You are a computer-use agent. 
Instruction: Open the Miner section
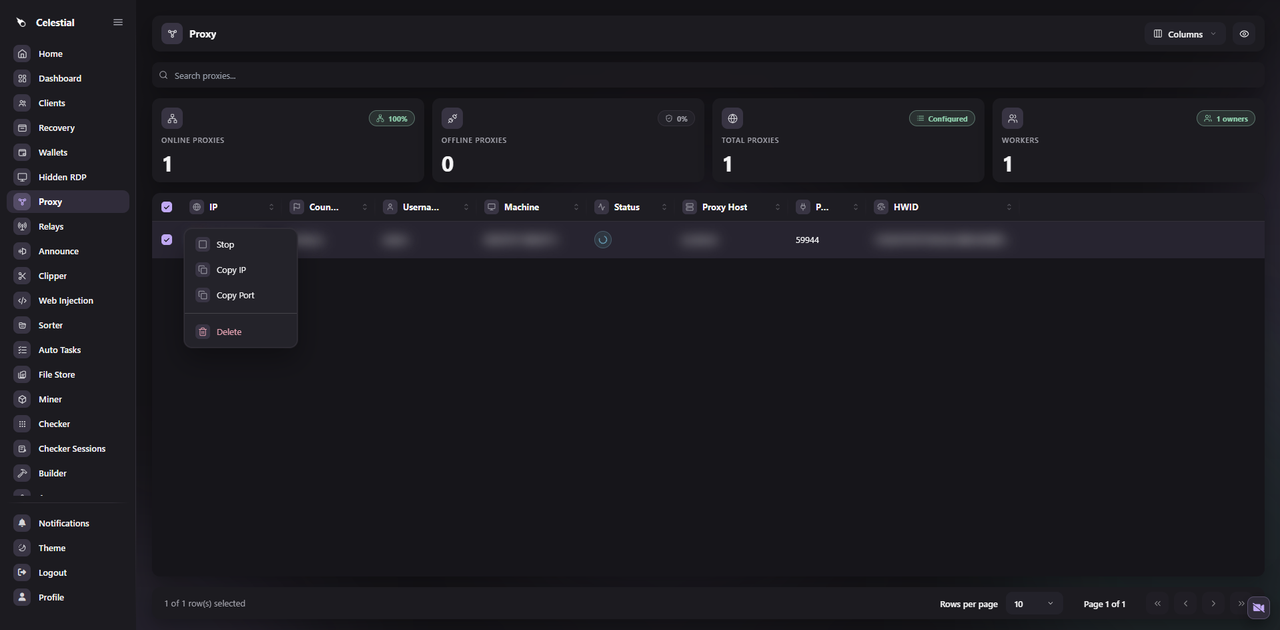coord(68,399)
